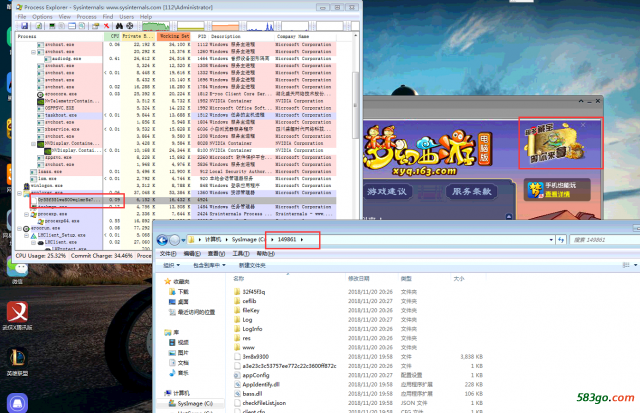The width and height of the screenshot is (640, 413).
Task: Open System Information from Process Explorer toolbar
Action: point(52,26)
